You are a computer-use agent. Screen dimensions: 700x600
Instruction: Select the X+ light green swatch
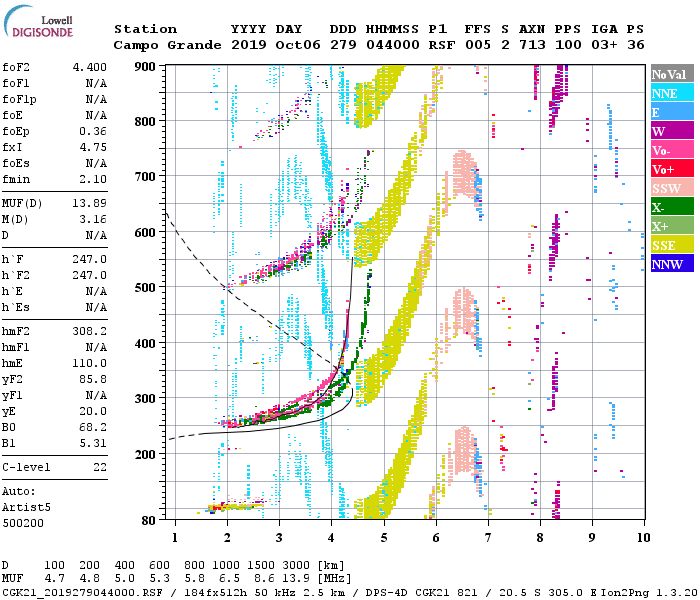pyautogui.click(x=672, y=226)
